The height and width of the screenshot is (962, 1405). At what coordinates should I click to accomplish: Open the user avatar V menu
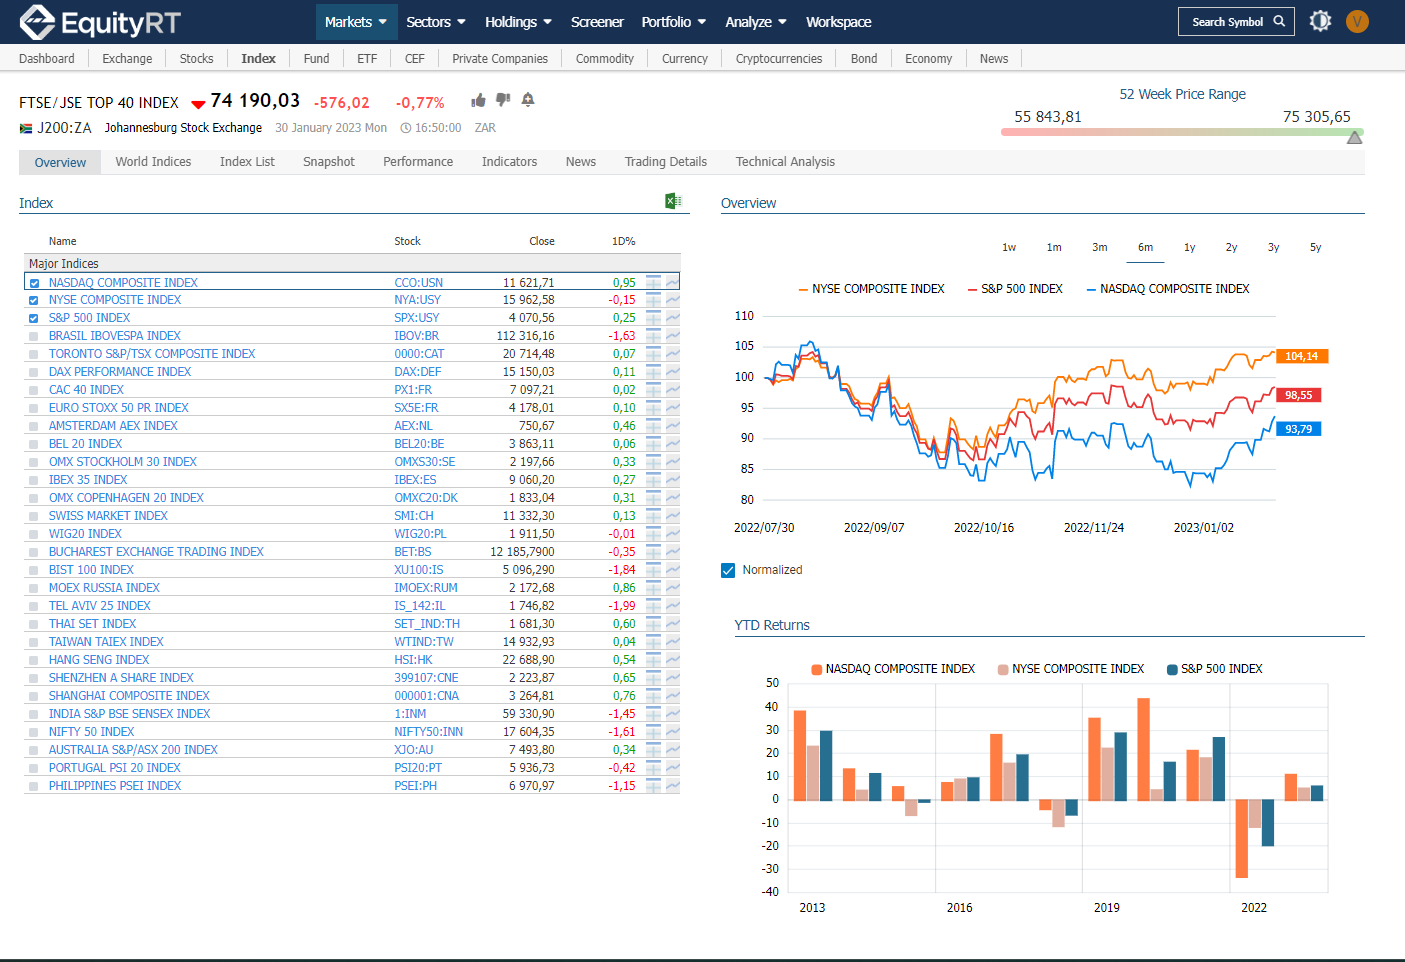(1357, 21)
